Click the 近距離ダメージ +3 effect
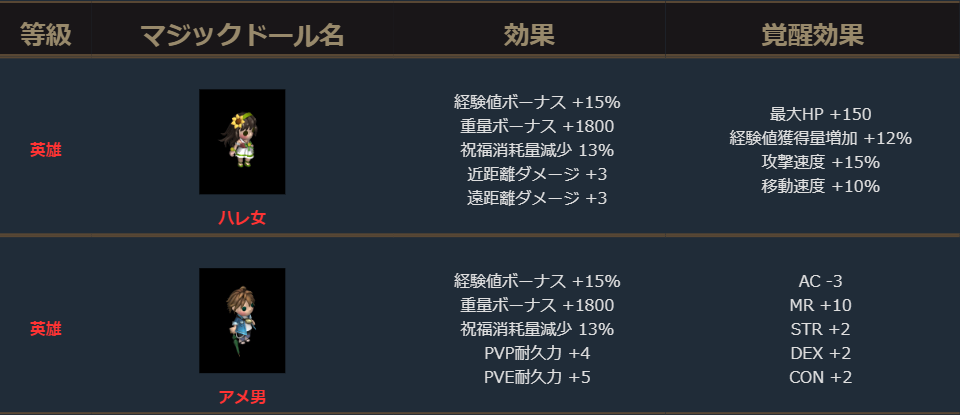Screen dimensions: 960x415 point(537,174)
